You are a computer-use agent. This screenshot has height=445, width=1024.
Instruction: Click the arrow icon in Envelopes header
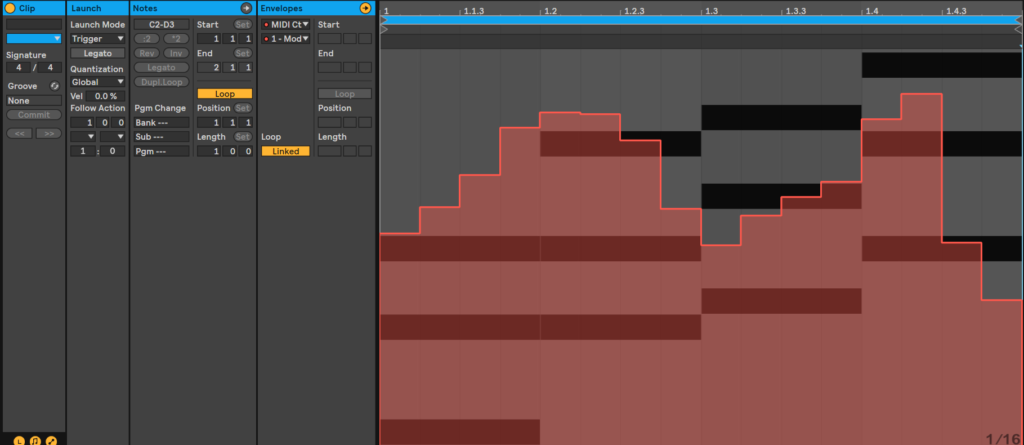pyautogui.click(x=365, y=8)
